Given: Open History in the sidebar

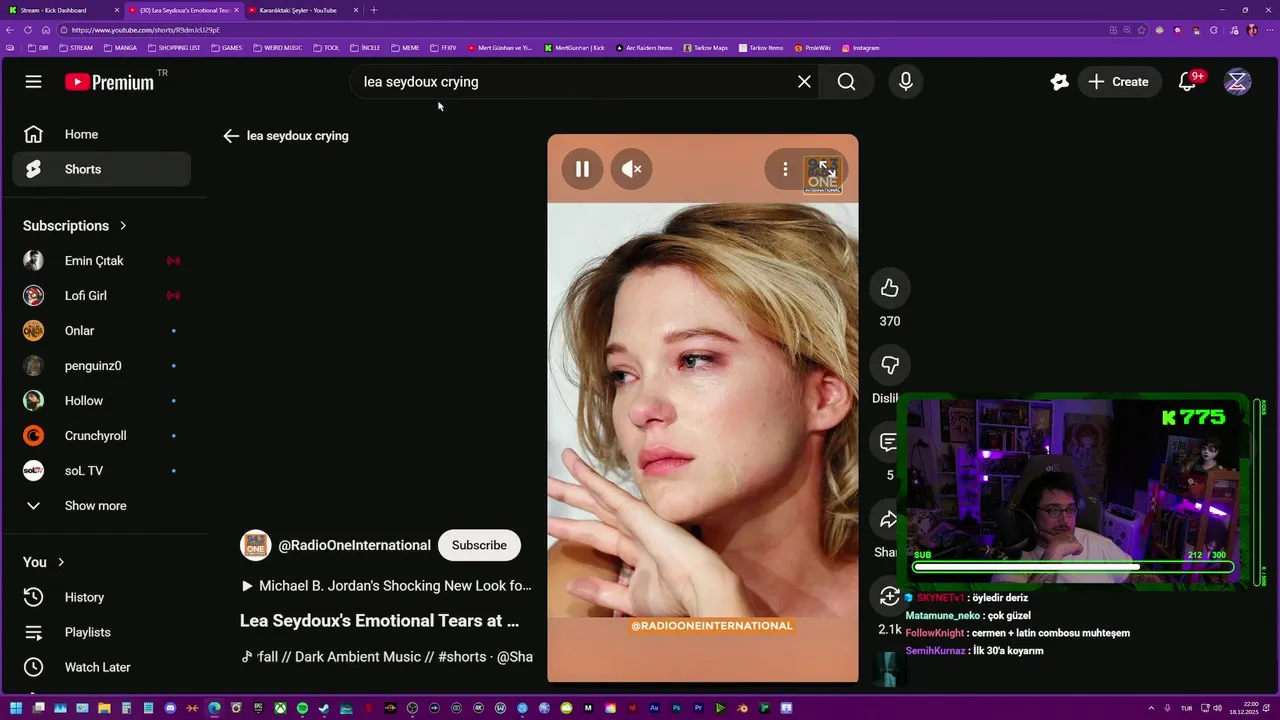Looking at the screenshot, I should [x=101, y=597].
